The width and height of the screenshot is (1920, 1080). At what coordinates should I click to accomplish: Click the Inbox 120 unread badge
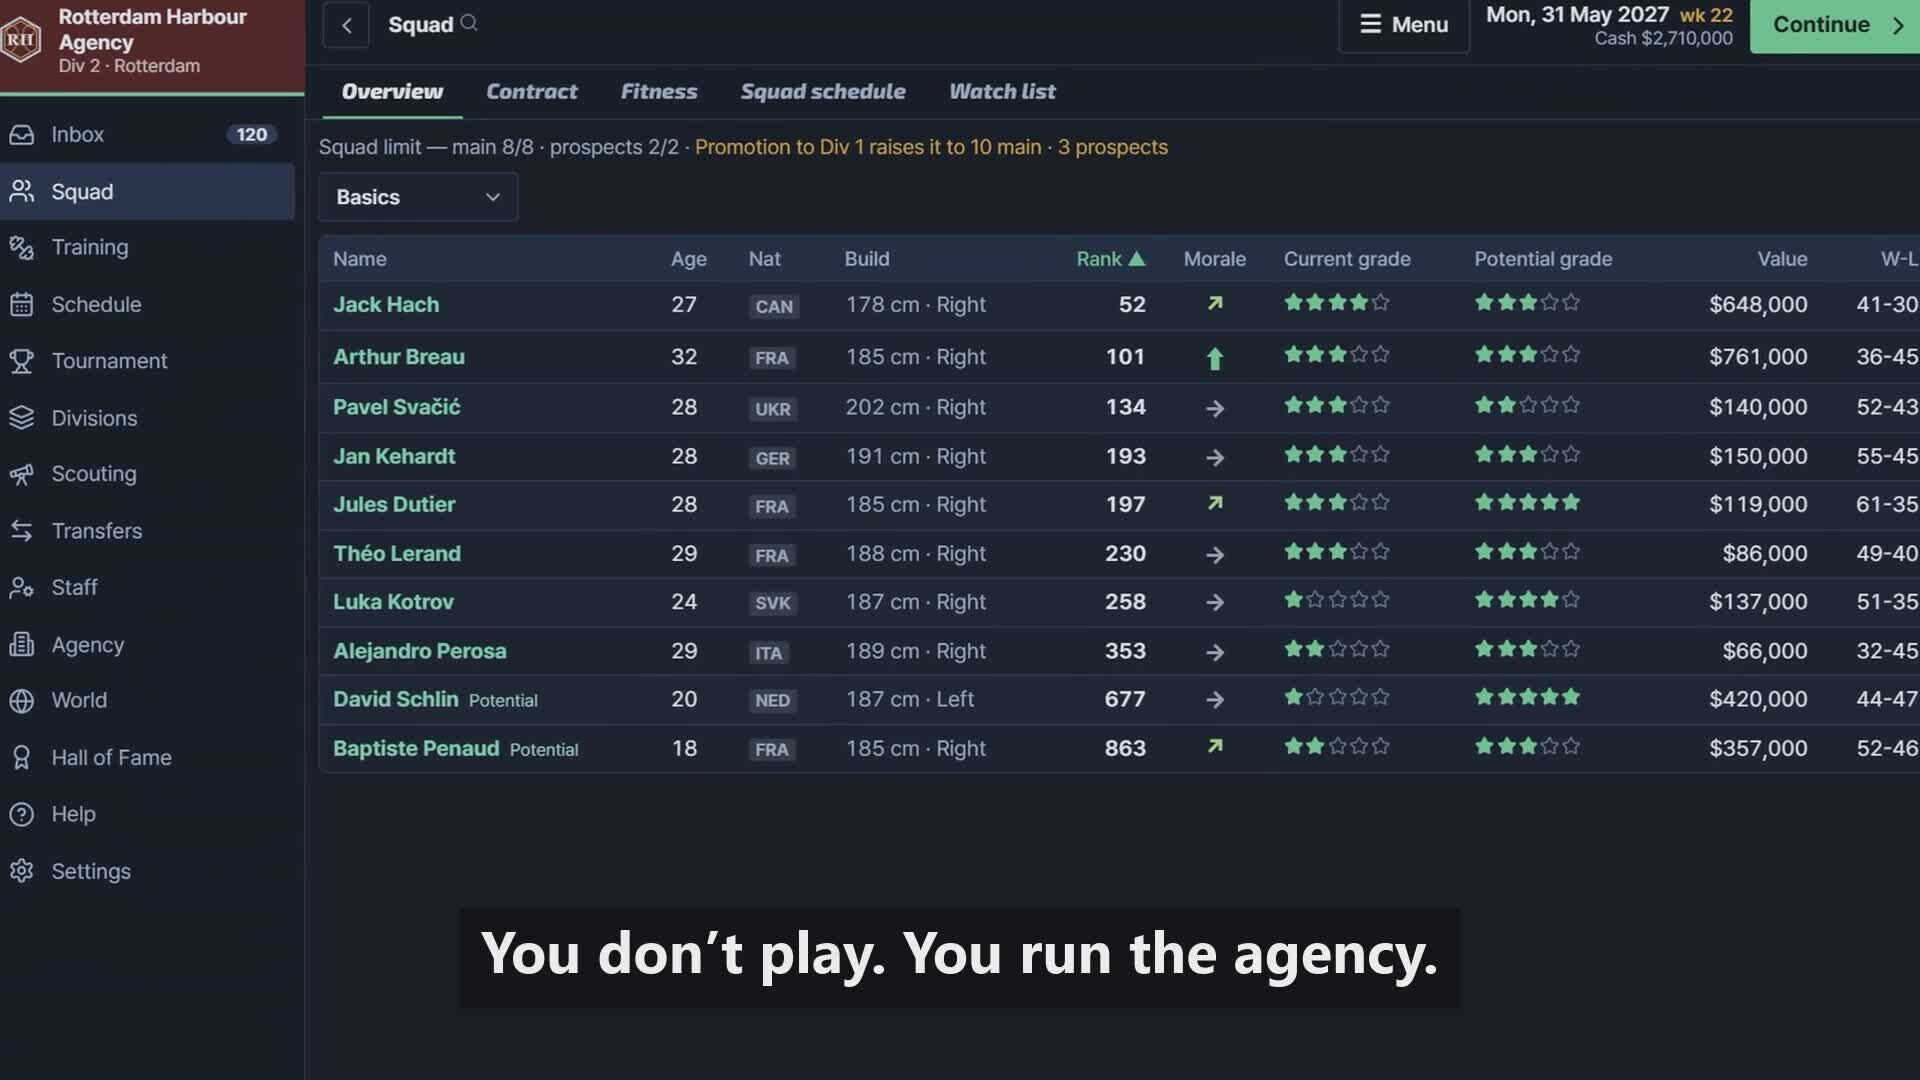(251, 134)
